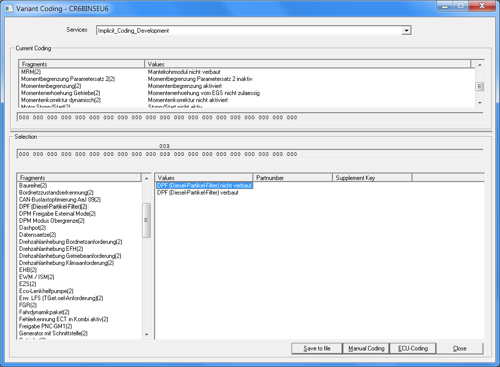Screen dimensions: 500x367
Task: Close the Variant Coding window
Action: click(482, 6)
